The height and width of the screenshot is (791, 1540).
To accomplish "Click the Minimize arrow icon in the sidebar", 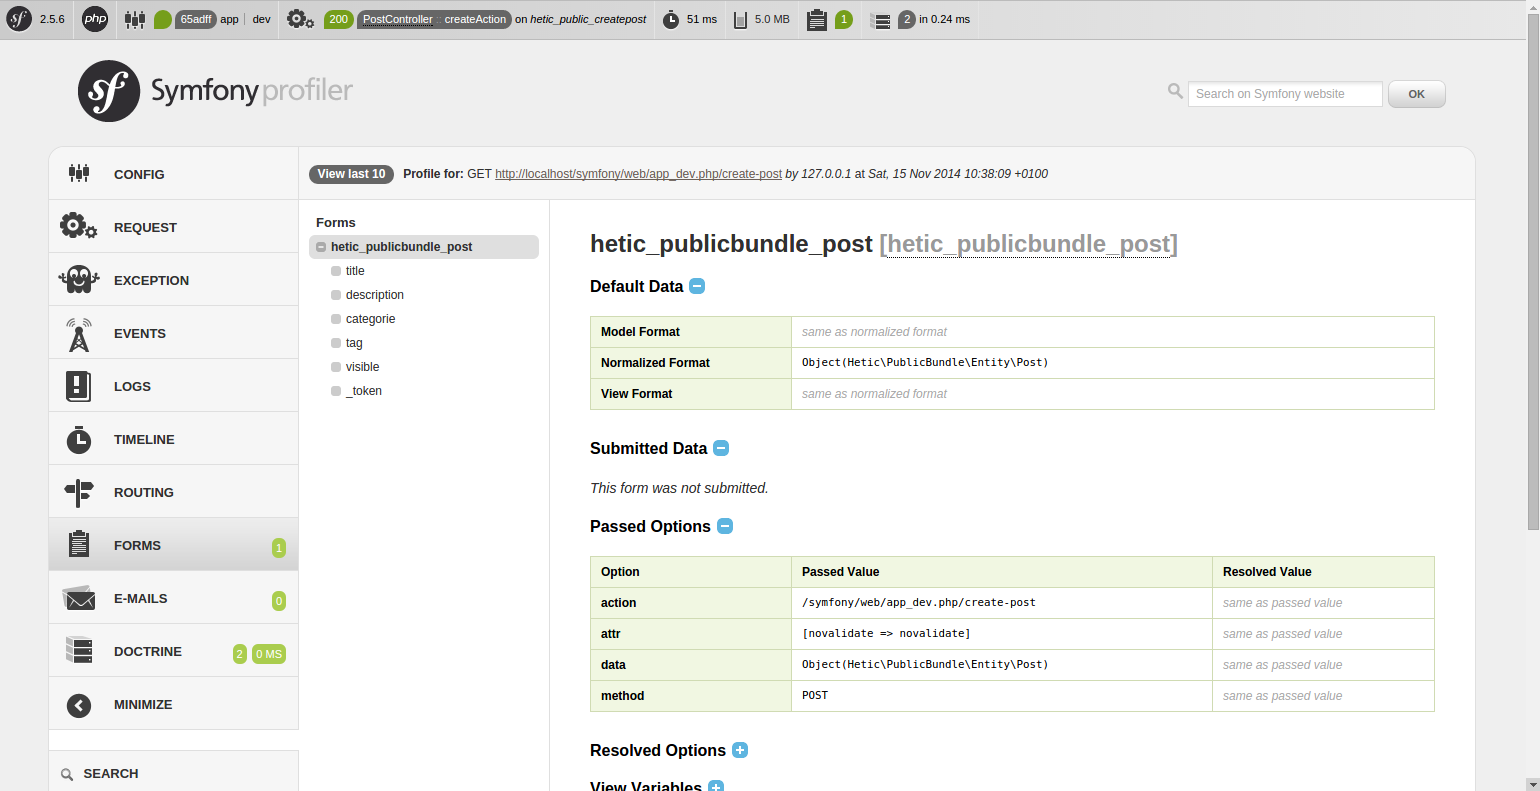I will coord(79,705).
